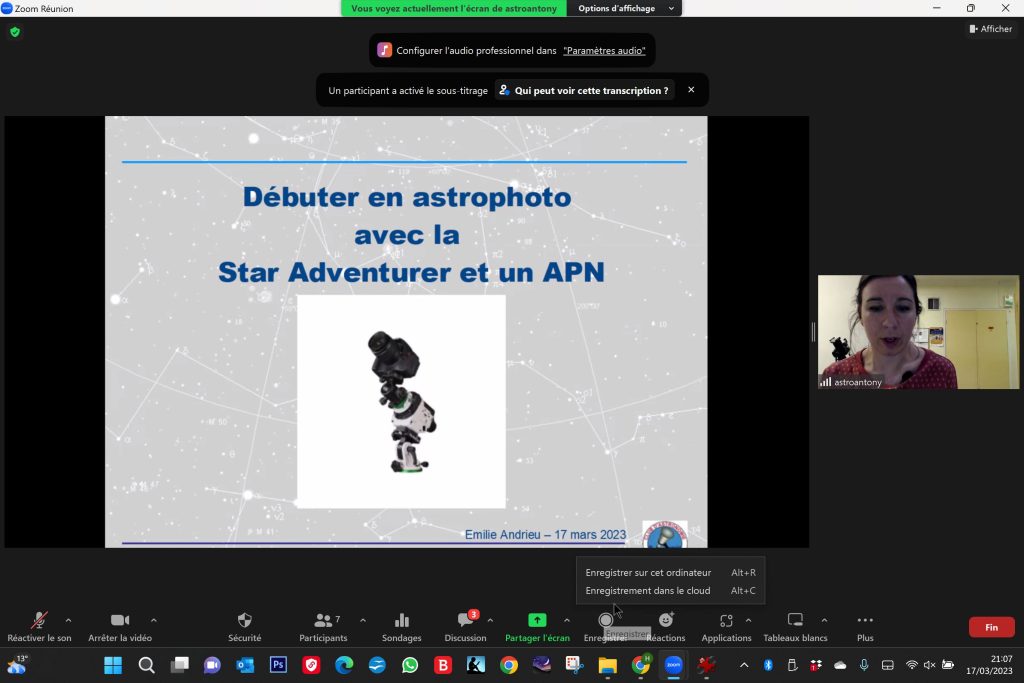Open Photoshop from the taskbar
Screen dimensions: 1024x683
[278, 665]
